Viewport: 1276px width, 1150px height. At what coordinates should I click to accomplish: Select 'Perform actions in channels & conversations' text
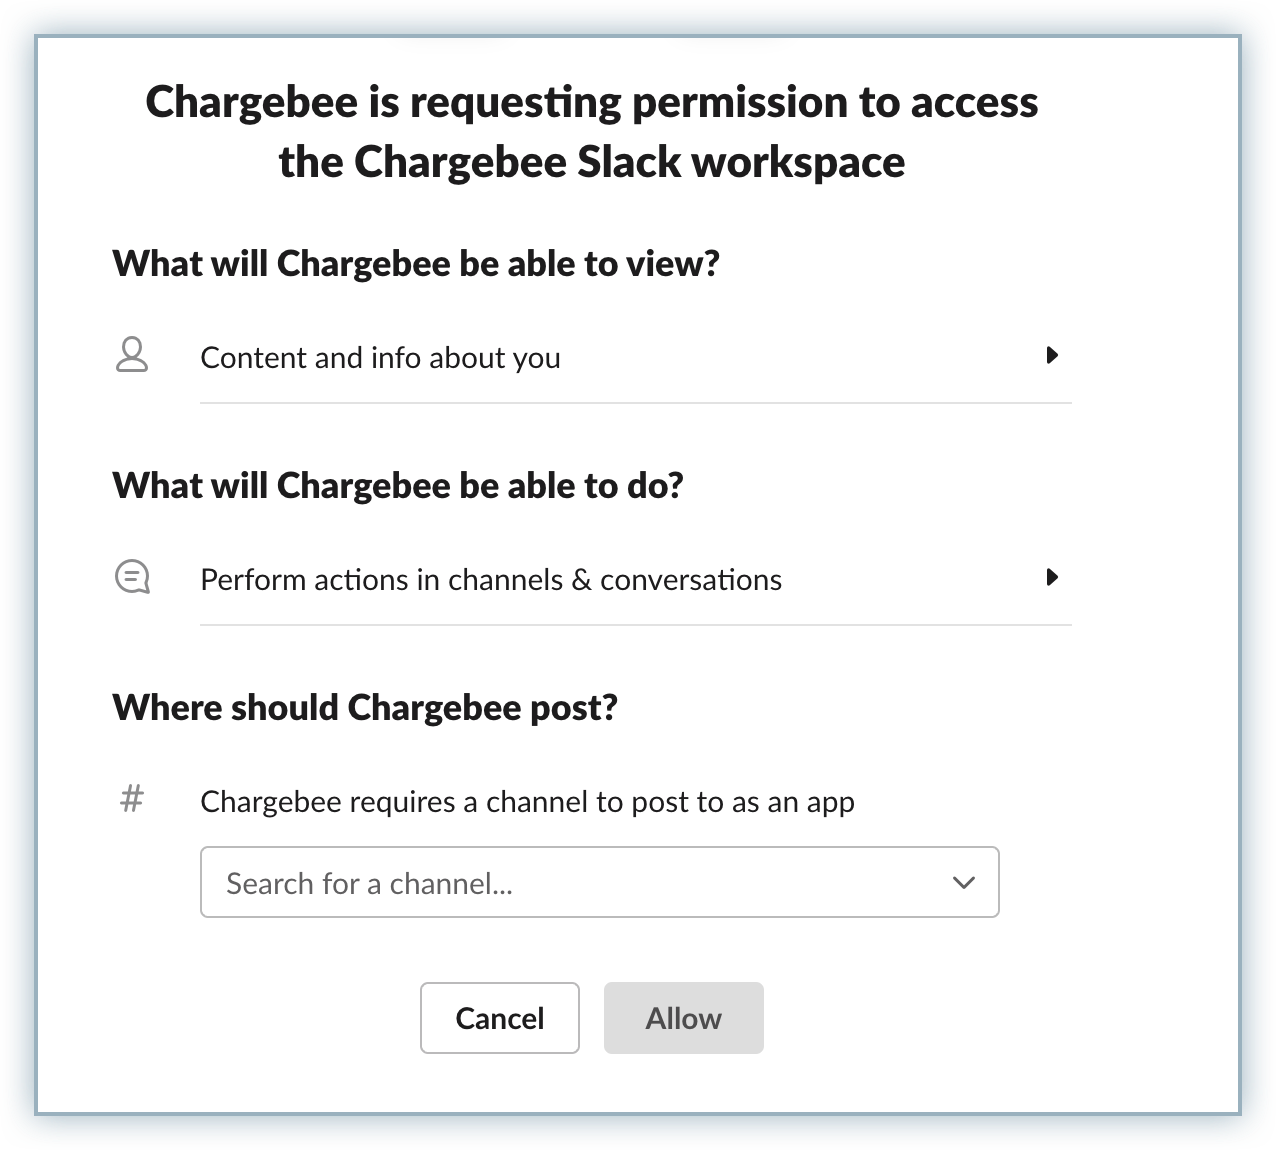(x=491, y=580)
